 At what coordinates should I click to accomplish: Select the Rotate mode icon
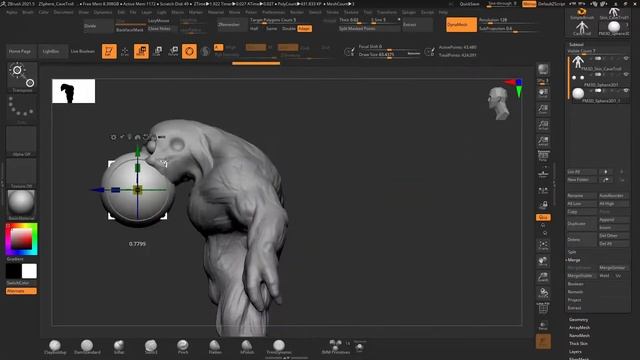click(173, 51)
